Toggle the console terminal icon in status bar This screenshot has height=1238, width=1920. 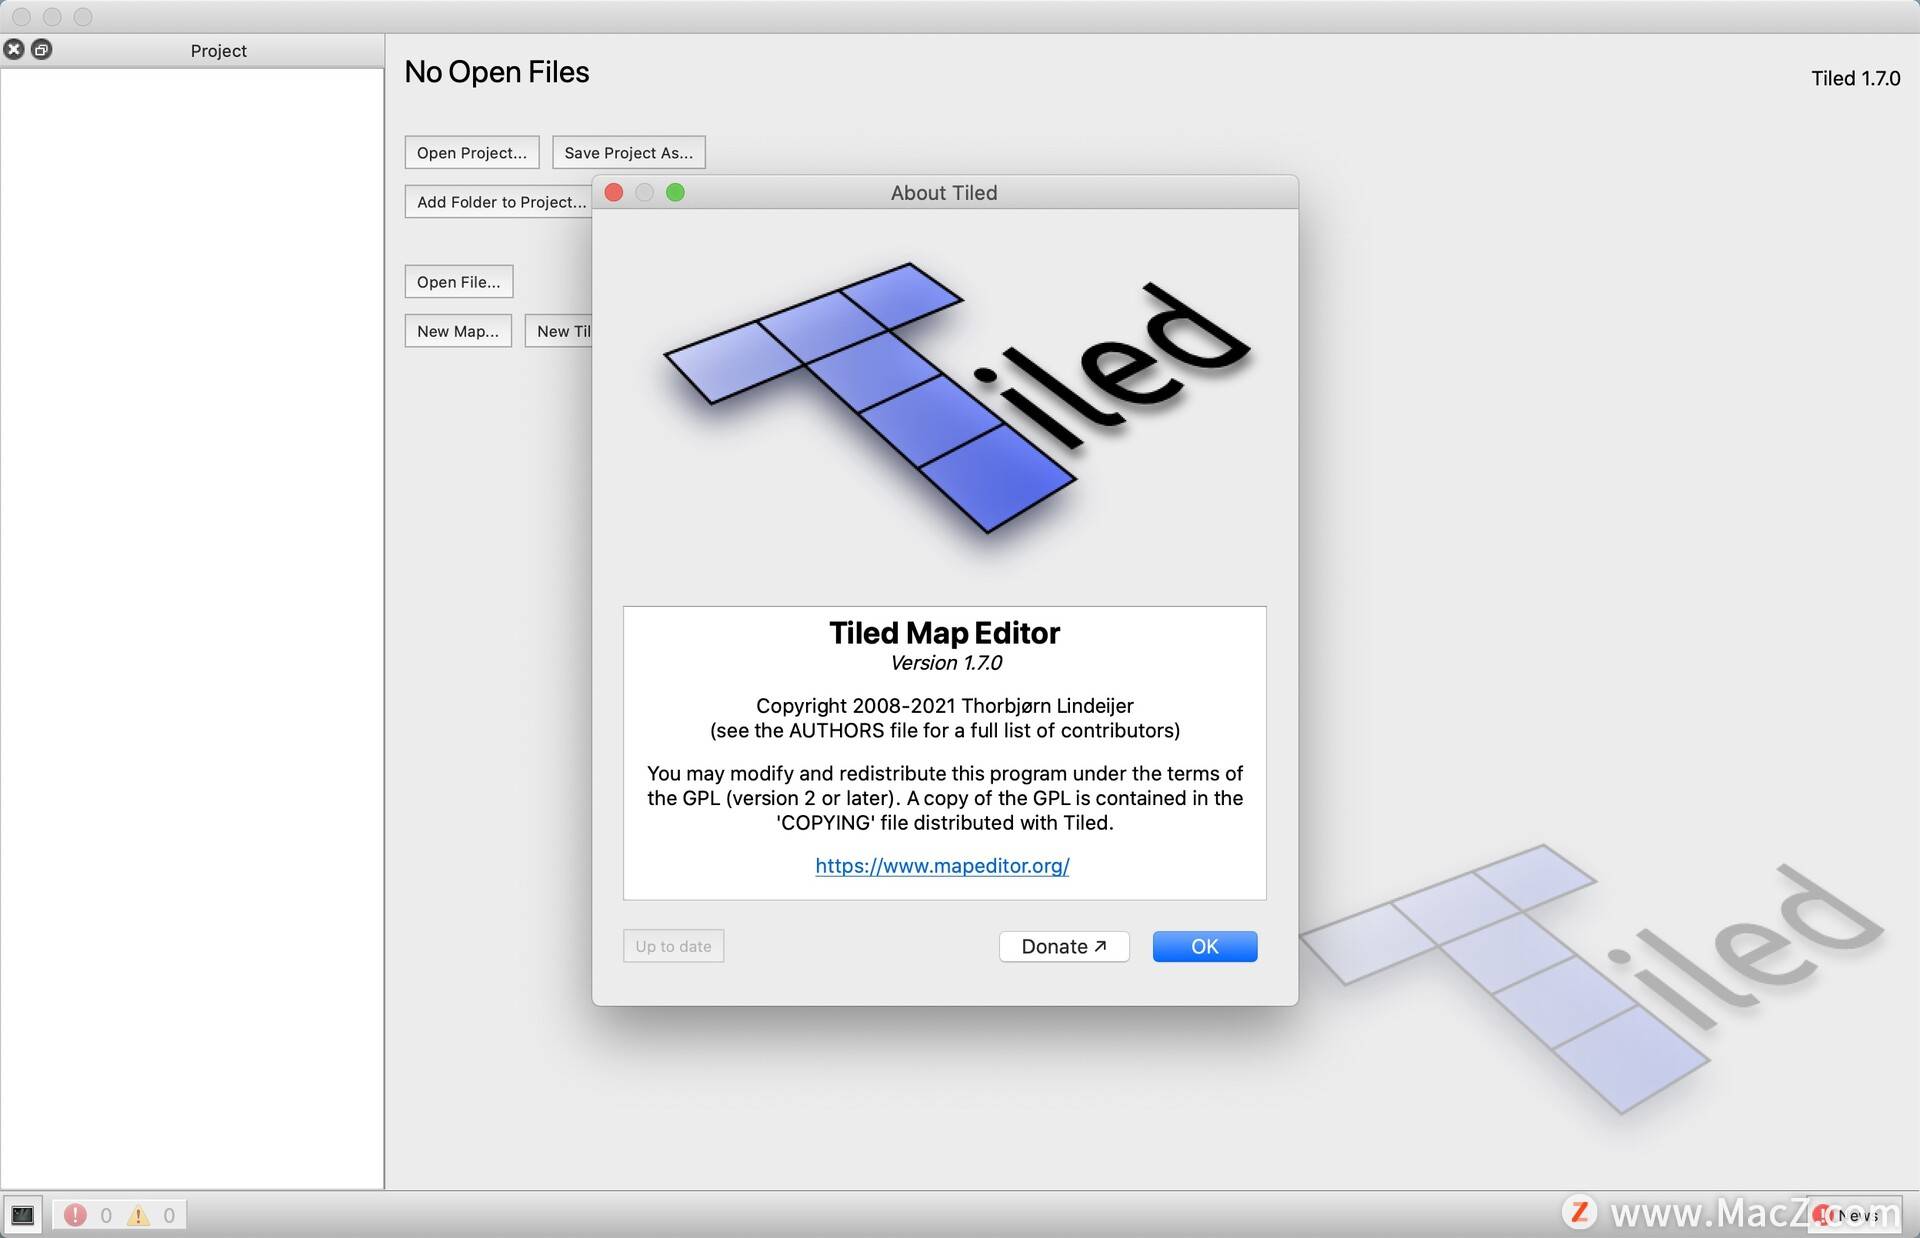click(22, 1215)
